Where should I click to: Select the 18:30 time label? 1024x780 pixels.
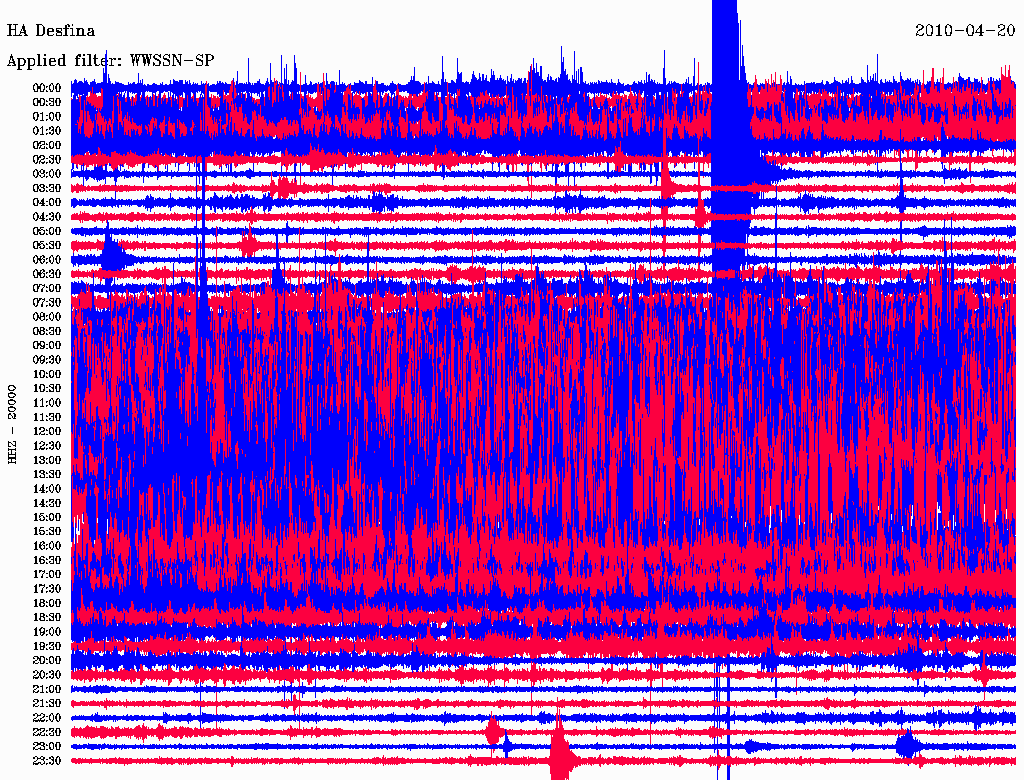coord(46,618)
